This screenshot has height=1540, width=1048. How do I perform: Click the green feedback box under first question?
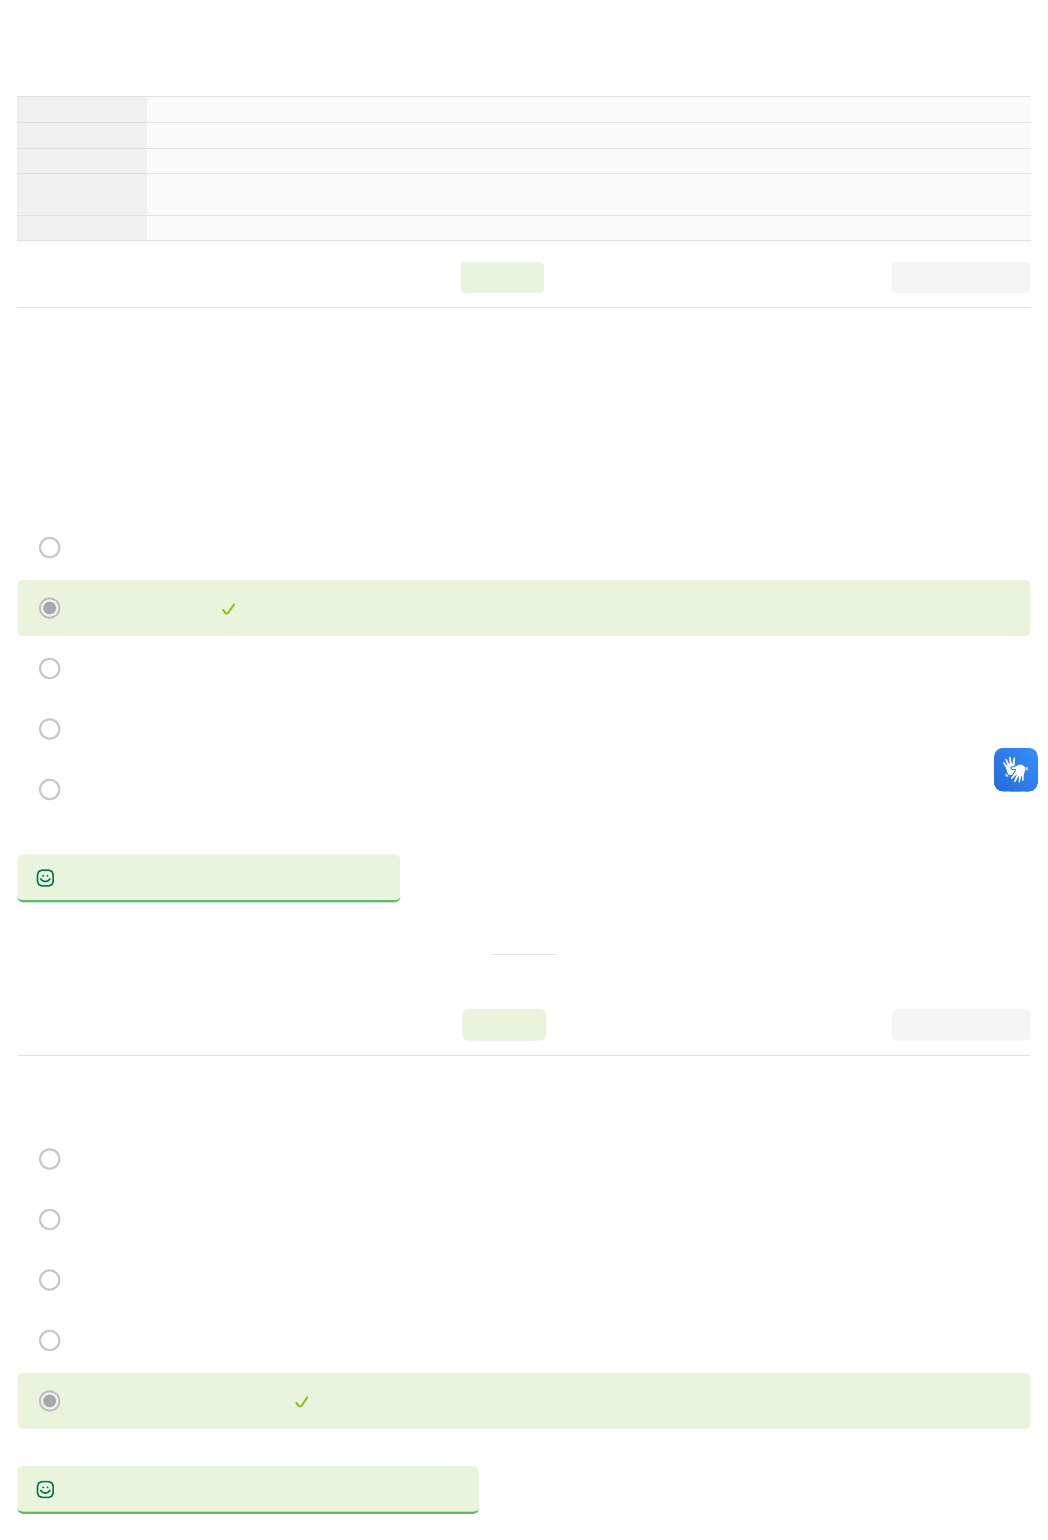point(208,878)
